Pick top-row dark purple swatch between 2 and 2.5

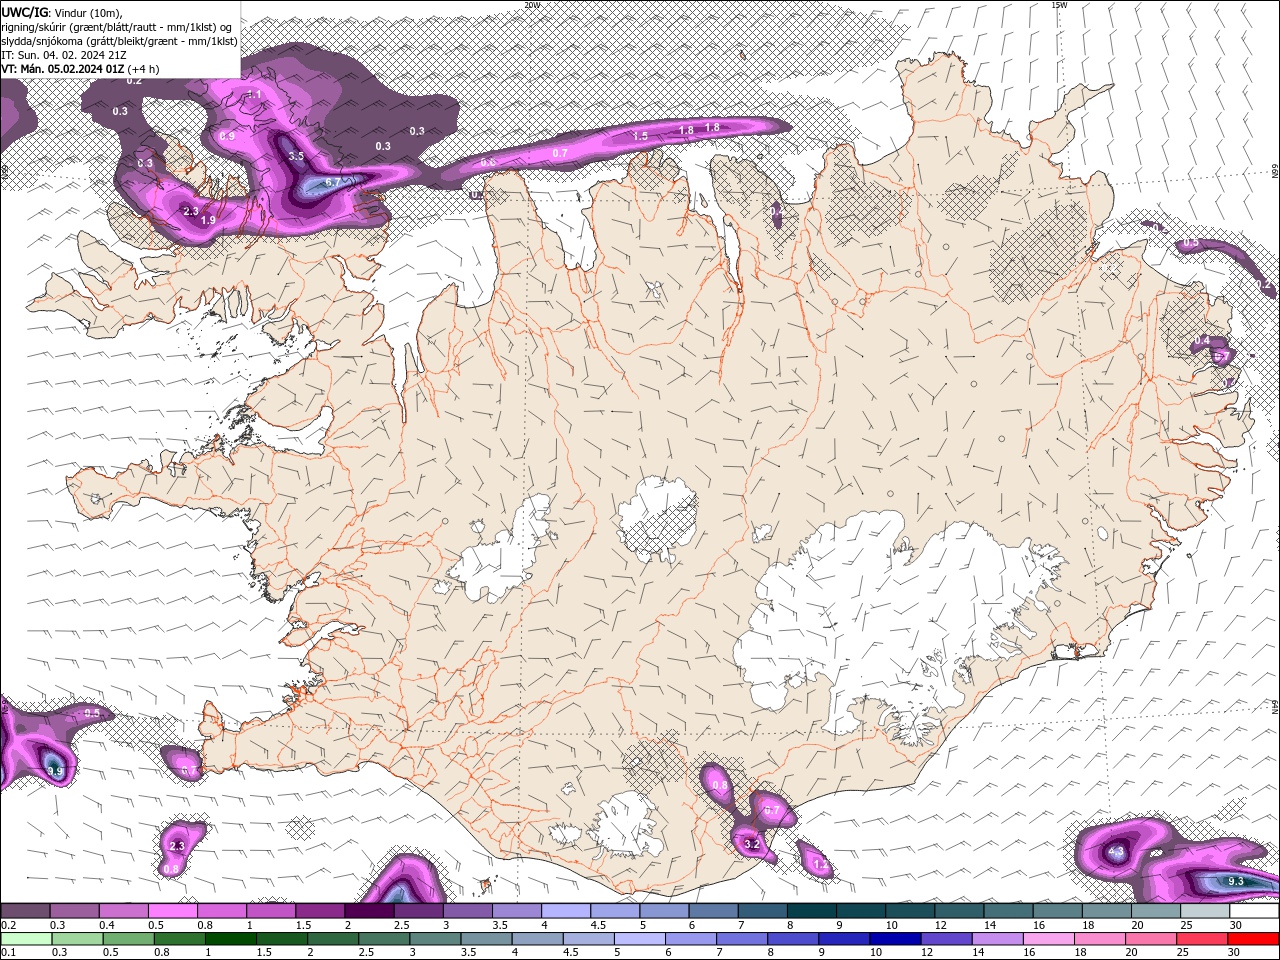(x=369, y=910)
